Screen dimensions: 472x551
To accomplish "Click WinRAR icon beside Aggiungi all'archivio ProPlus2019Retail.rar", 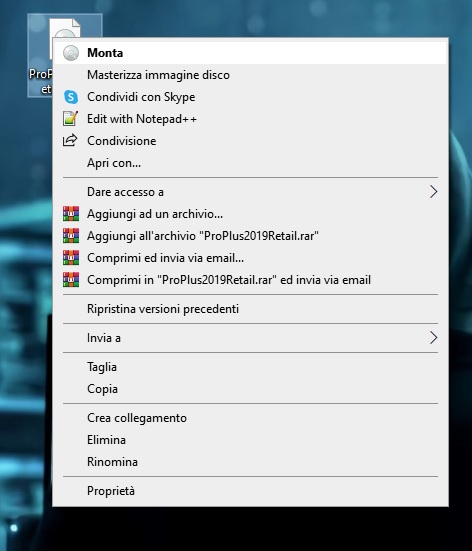I will (x=71, y=235).
